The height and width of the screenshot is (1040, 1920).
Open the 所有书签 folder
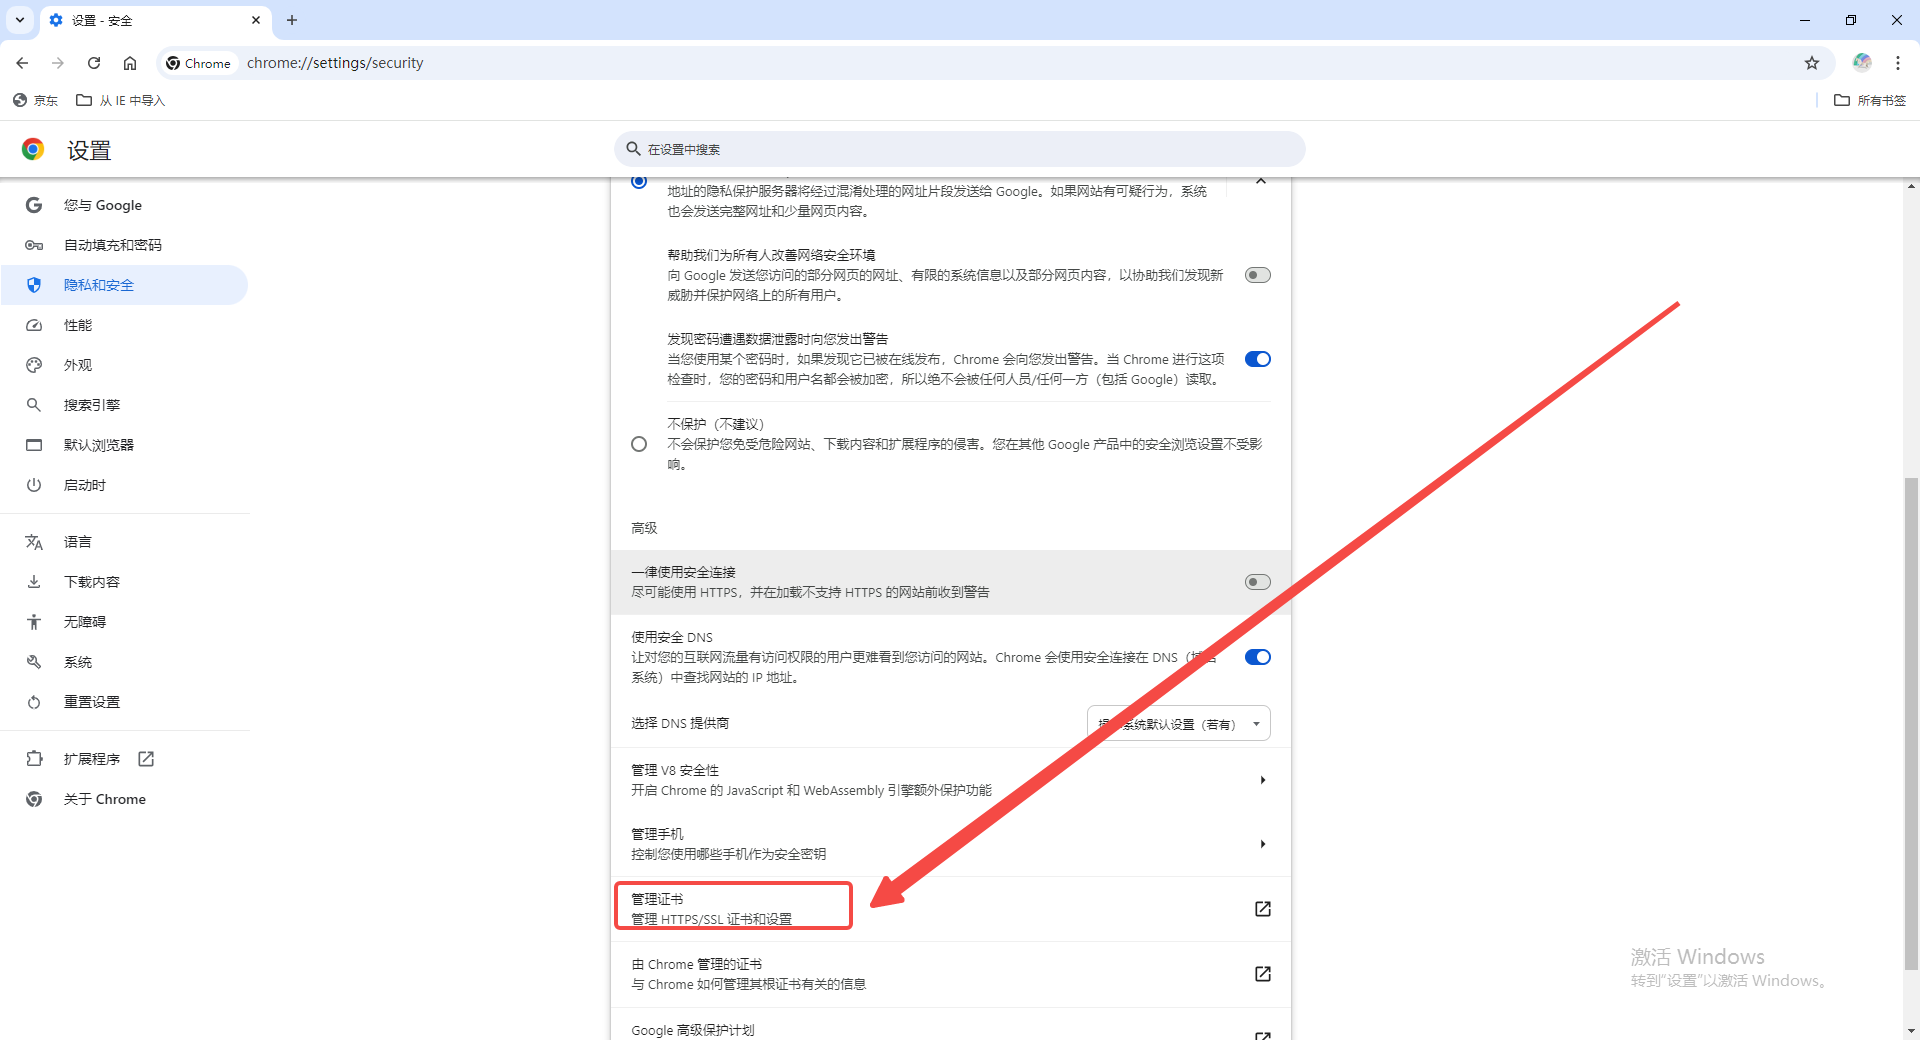point(1870,100)
